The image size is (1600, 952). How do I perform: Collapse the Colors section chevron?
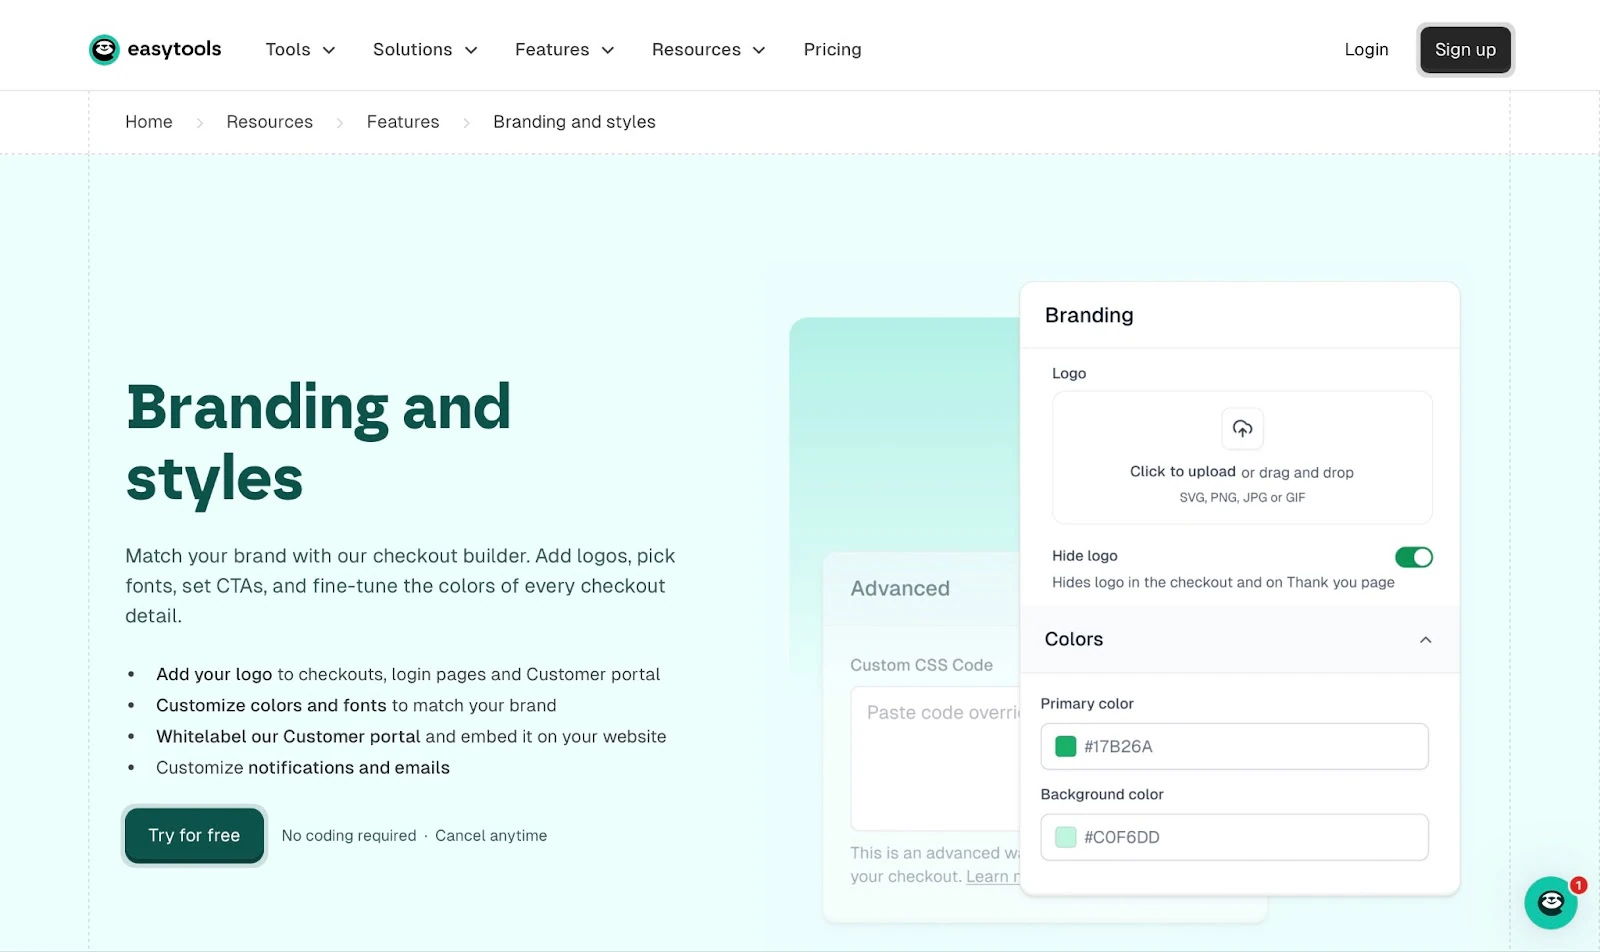(x=1426, y=640)
